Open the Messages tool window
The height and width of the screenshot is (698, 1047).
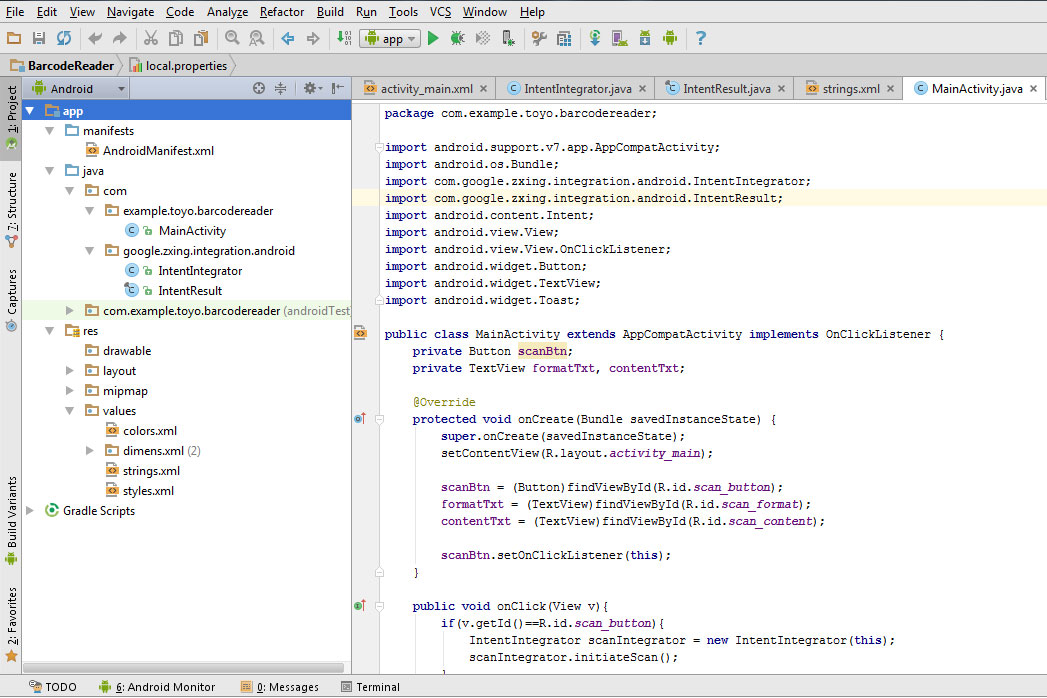[288, 687]
